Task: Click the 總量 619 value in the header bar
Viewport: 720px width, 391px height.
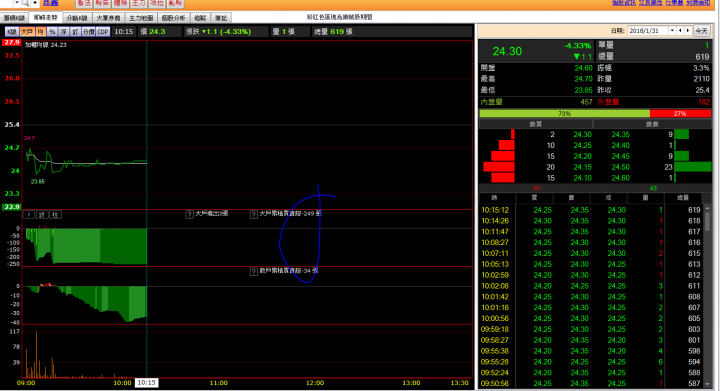Action: click(337, 32)
